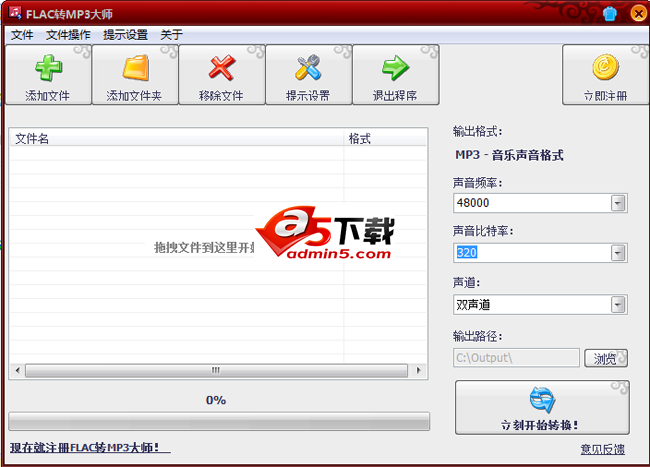Click the 声道 label
Screen dimensions: 650x467
[x=466, y=283]
